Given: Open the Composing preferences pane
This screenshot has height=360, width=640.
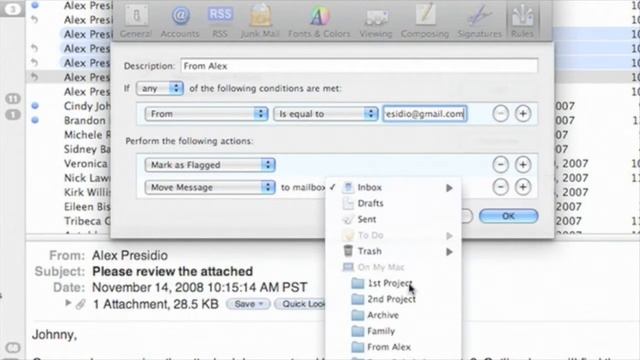Looking at the screenshot, I should [x=425, y=22].
